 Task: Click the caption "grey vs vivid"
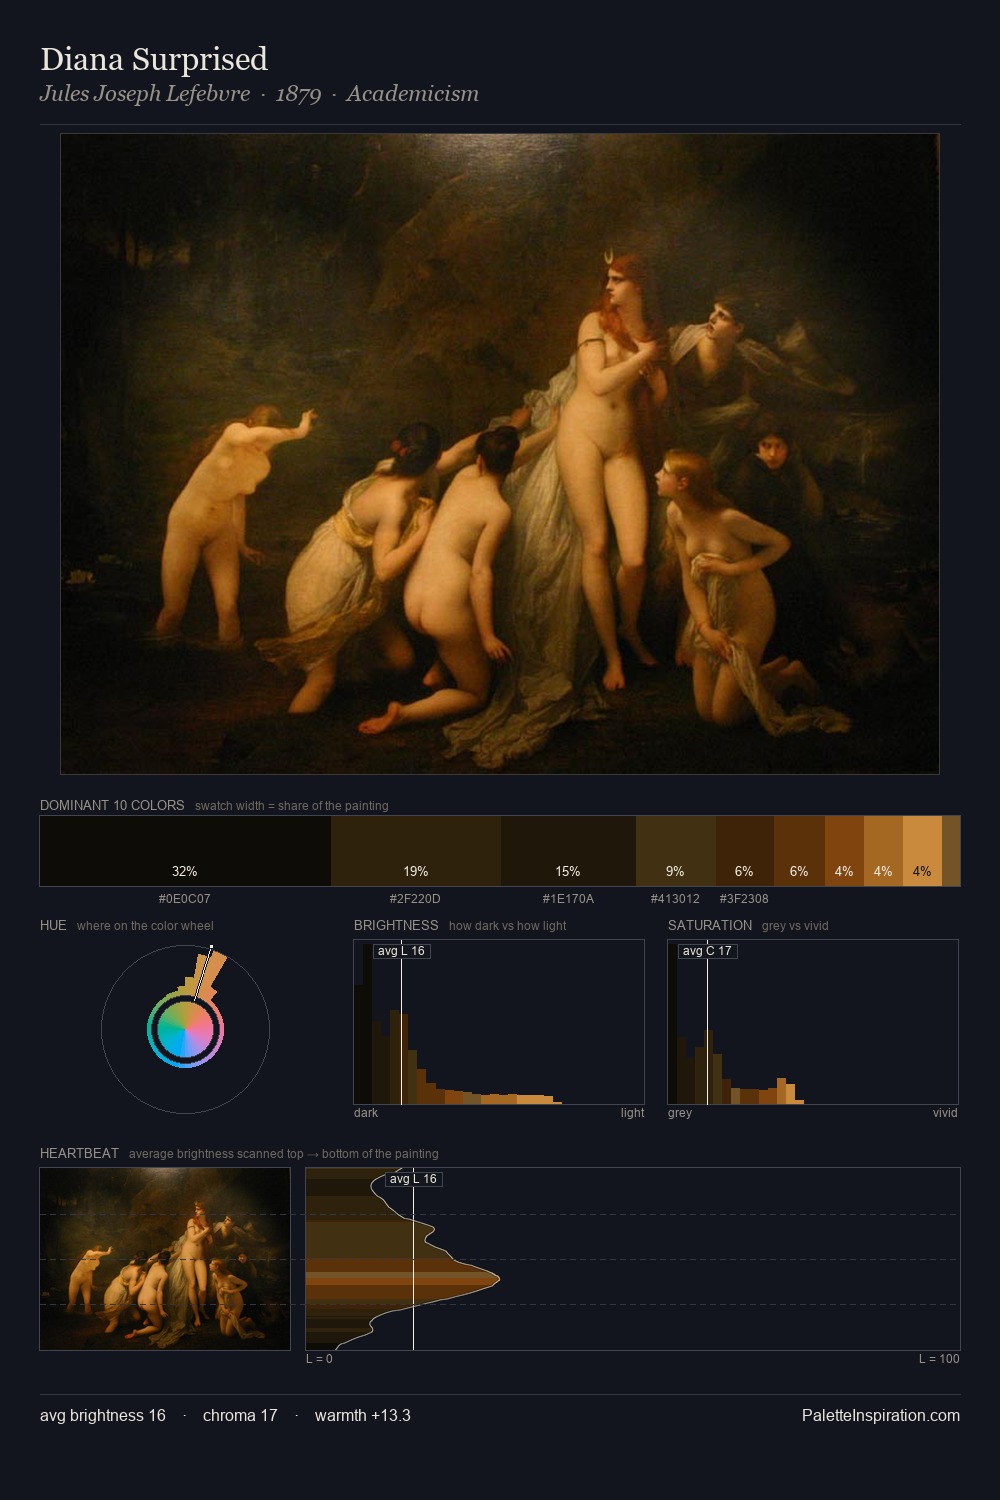(795, 926)
